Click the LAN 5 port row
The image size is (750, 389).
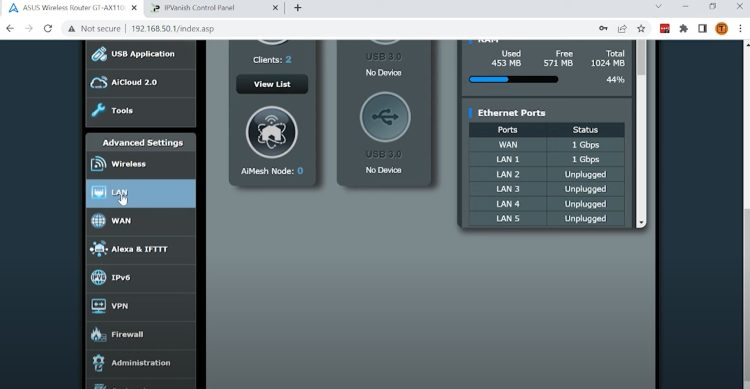click(x=546, y=219)
